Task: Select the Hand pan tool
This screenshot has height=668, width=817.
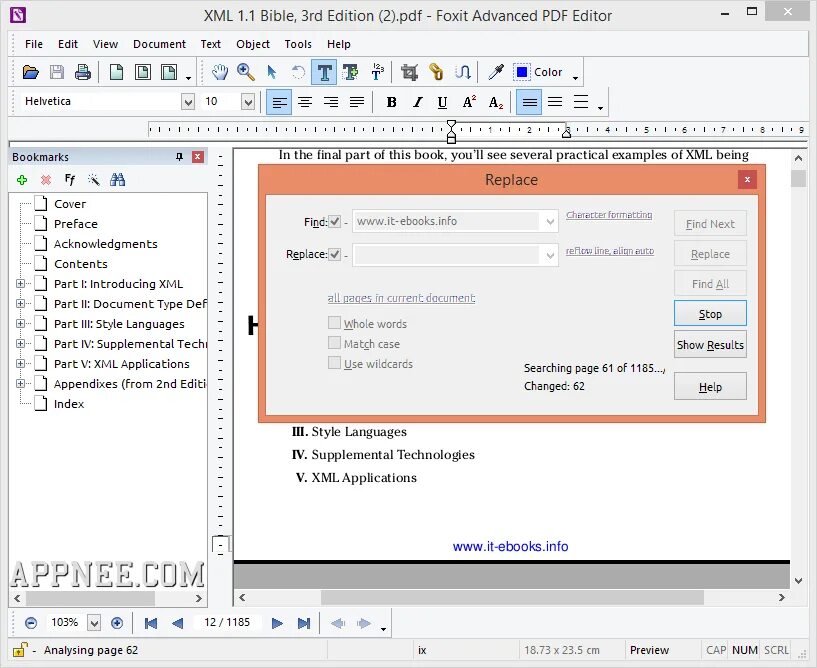Action: pyautogui.click(x=220, y=72)
